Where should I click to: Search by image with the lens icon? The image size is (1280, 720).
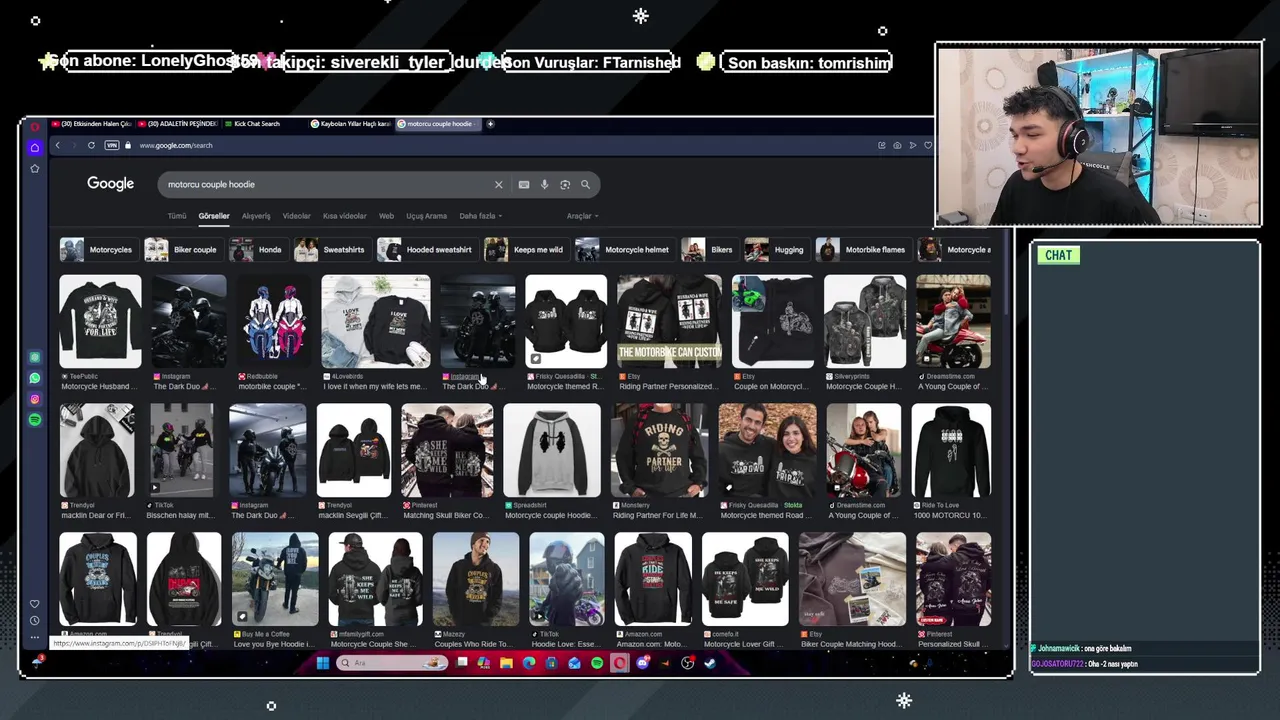click(x=565, y=184)
